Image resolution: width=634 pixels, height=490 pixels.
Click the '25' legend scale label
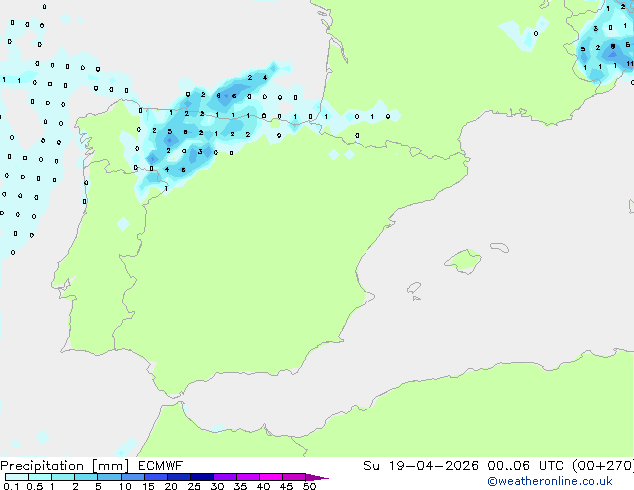(194, 486)
